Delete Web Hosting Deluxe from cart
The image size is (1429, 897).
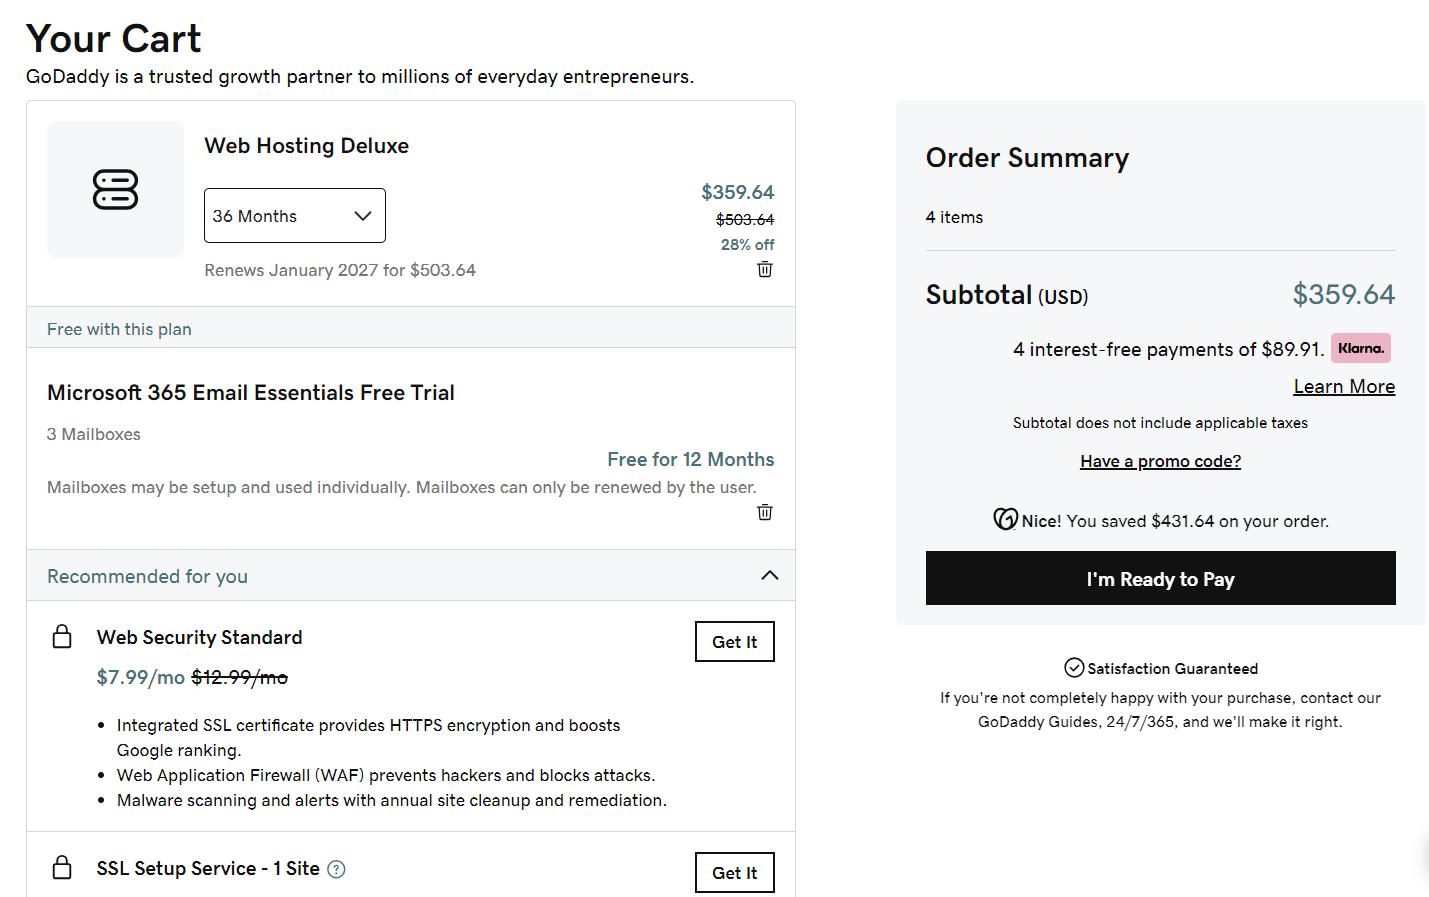[765, 269]
